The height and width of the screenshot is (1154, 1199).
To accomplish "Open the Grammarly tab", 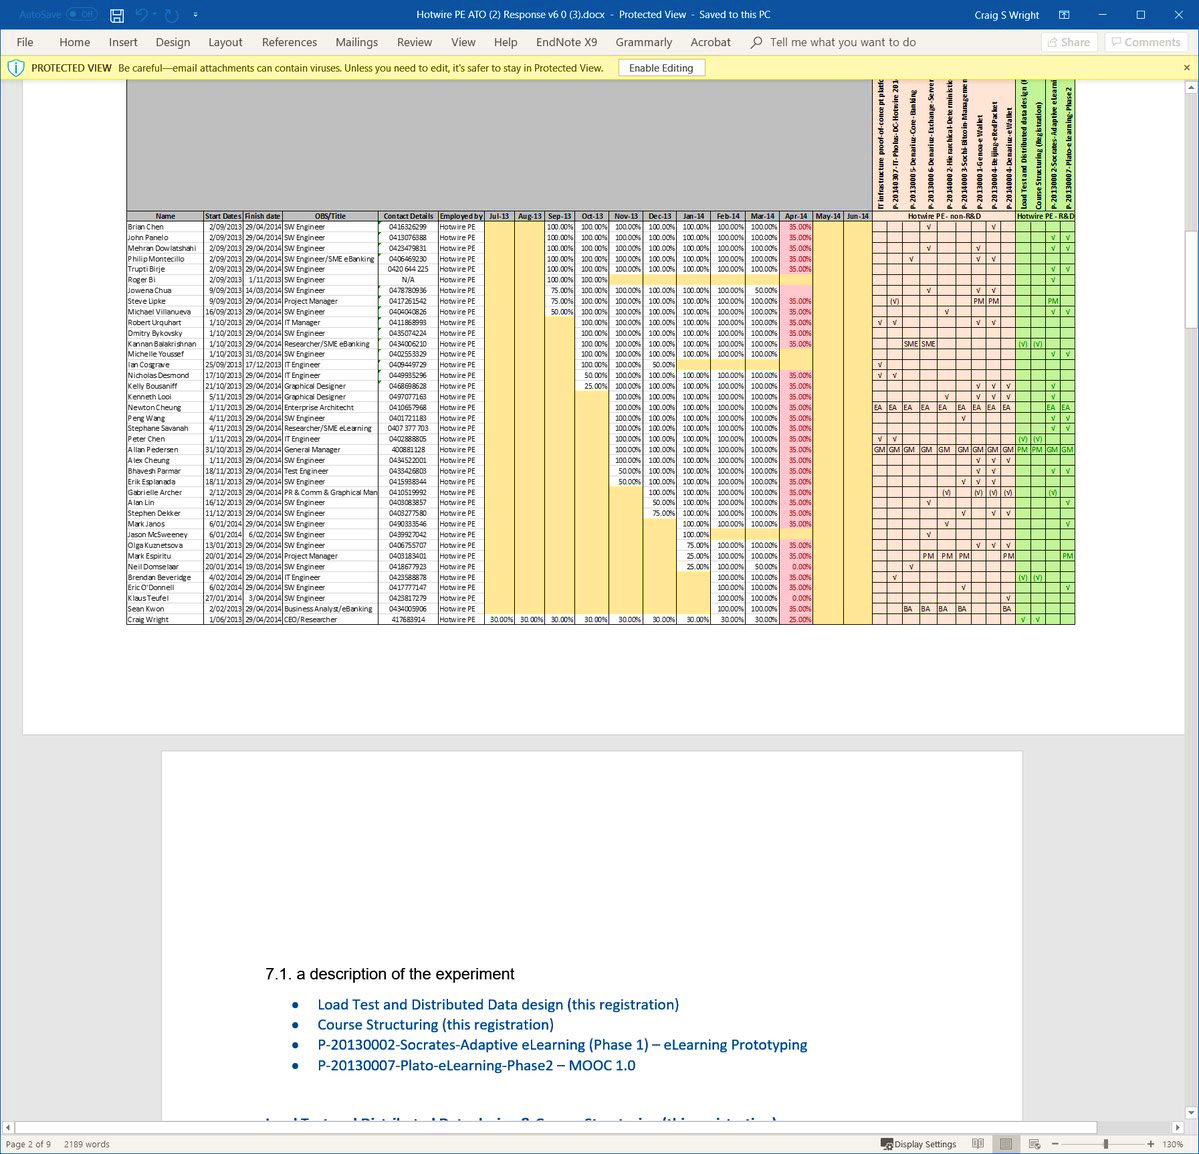I will click(x=644, y=42).
